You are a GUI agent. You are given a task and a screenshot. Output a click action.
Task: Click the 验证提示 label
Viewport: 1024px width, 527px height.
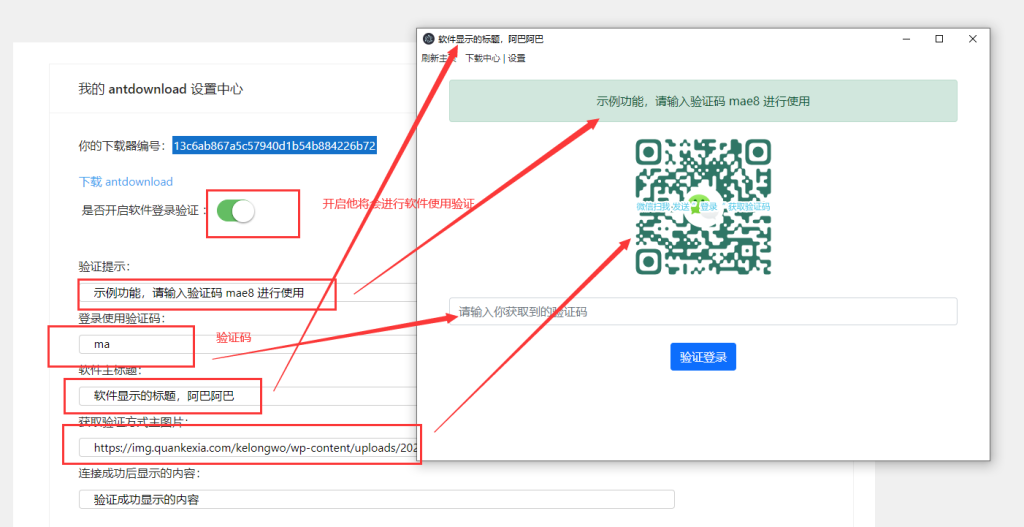[104, 266]
